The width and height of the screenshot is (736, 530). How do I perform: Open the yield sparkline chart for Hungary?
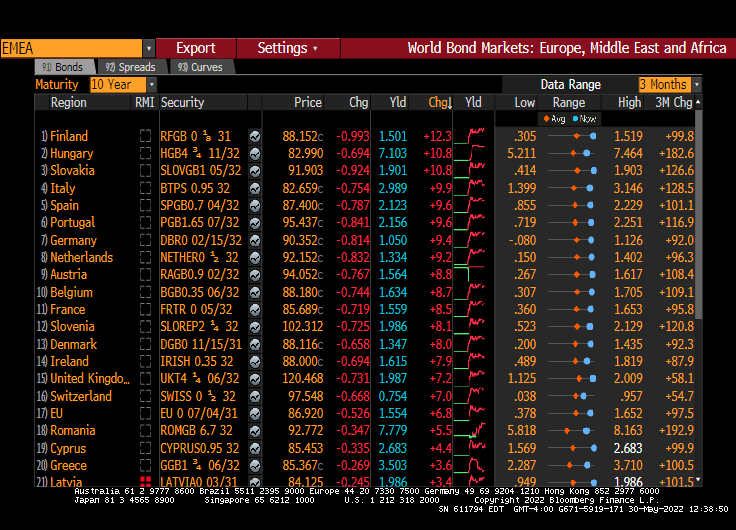(x=475, y=153)
